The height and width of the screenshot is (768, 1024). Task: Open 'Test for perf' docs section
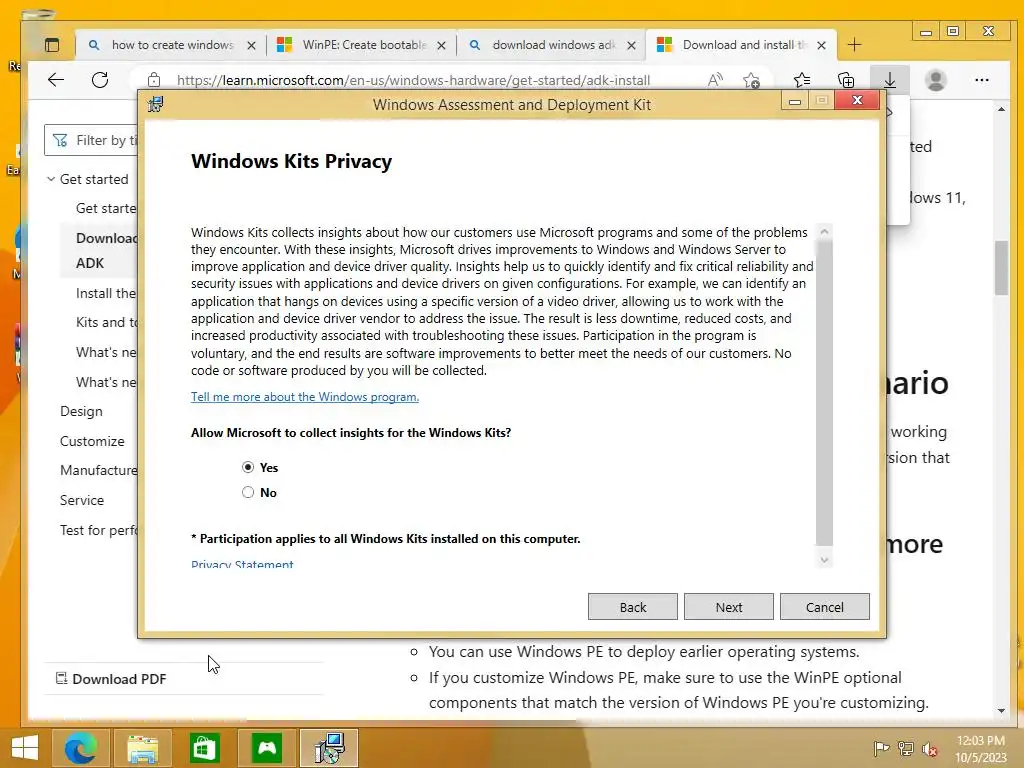click(x=99, y=530)
